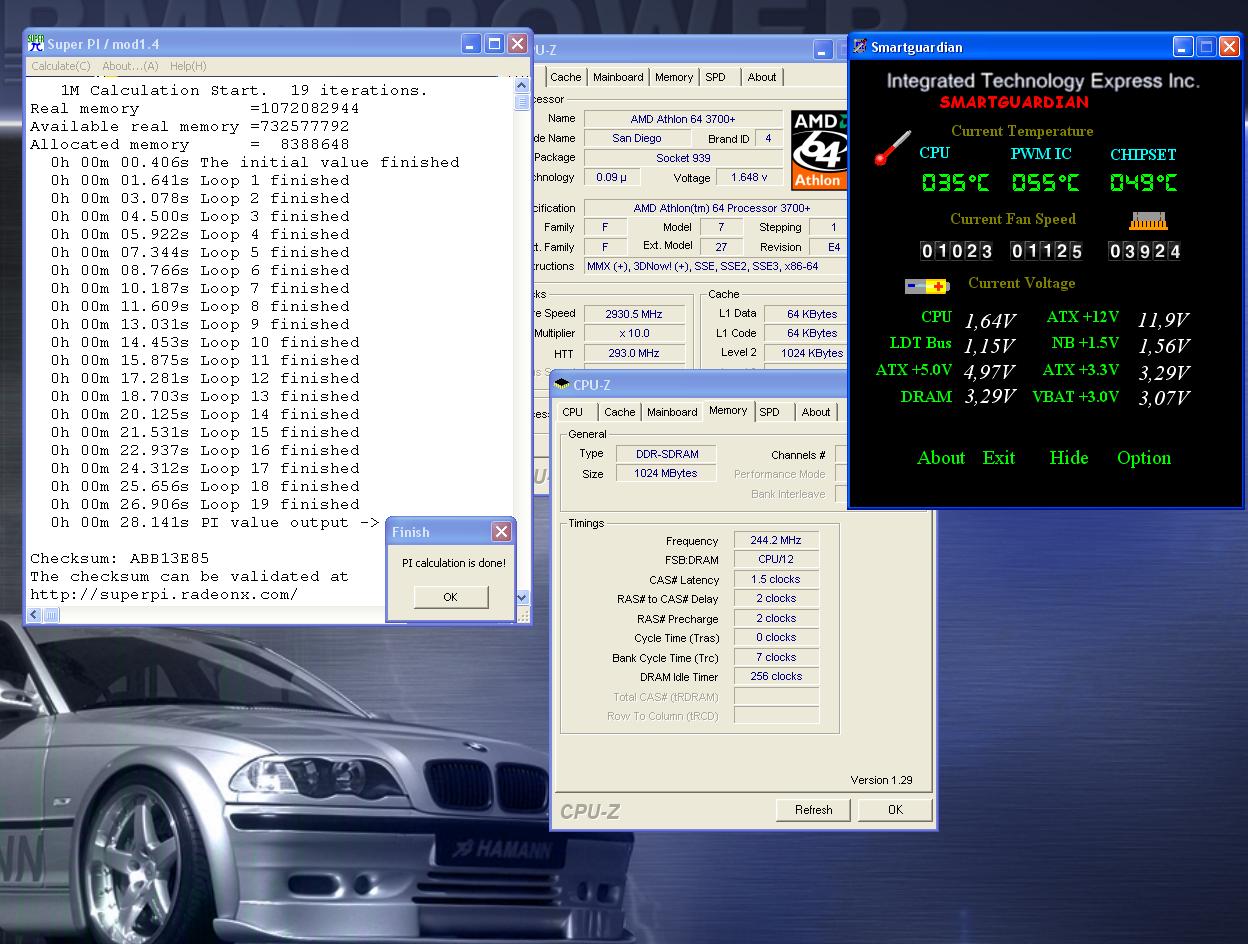The image size is (1248, 944).
Task: Click the AMD Athlon 64 logo
Action: tap(818, 150)
